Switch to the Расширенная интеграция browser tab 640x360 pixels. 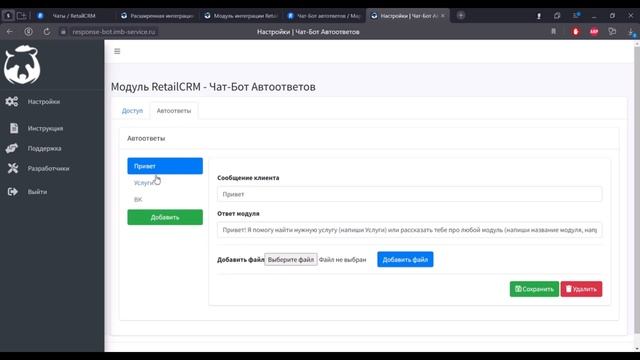tap(157, 16)
